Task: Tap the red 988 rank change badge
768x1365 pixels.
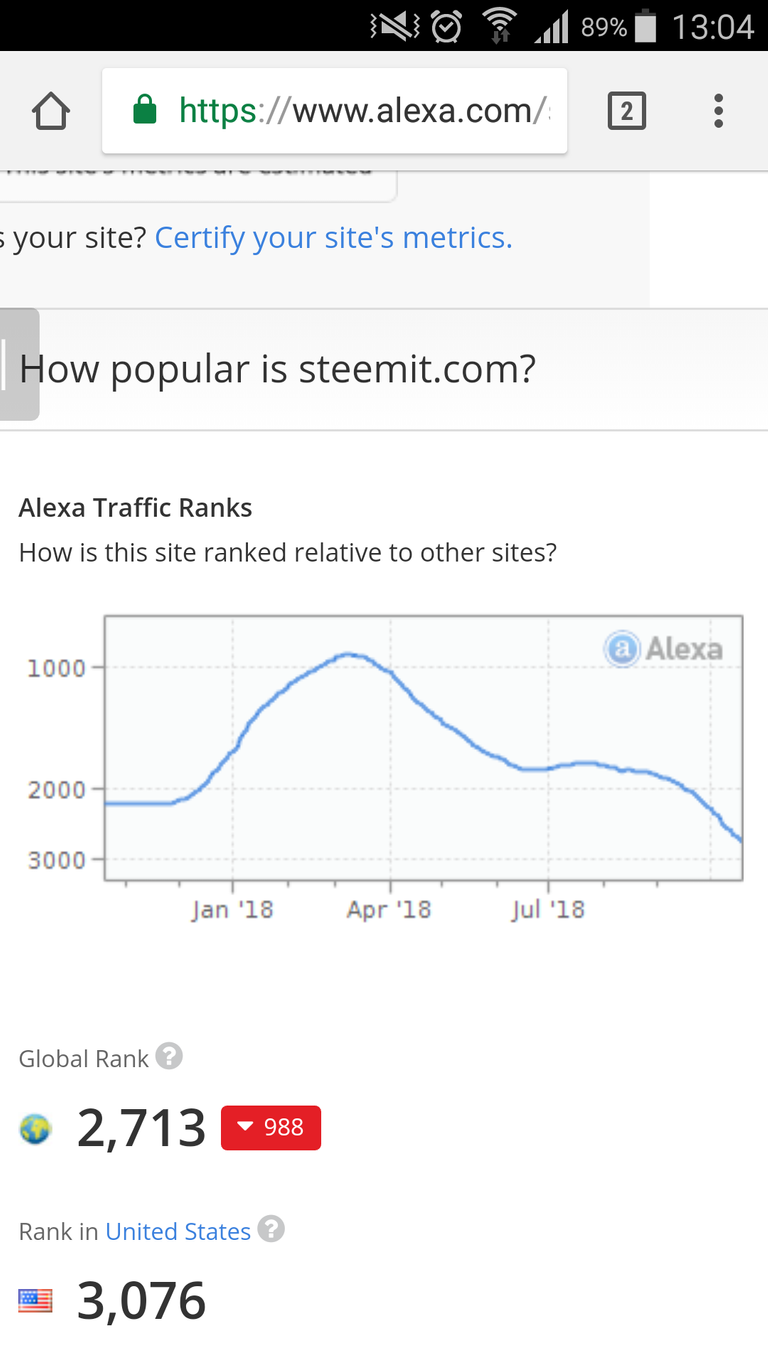Action: tap(271, 1127)
